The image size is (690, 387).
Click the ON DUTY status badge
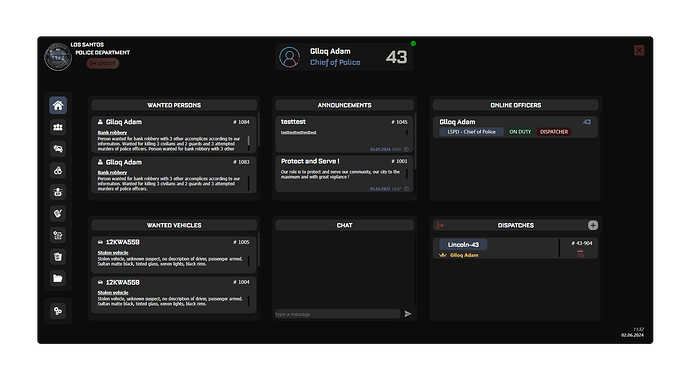click(520, 132)
